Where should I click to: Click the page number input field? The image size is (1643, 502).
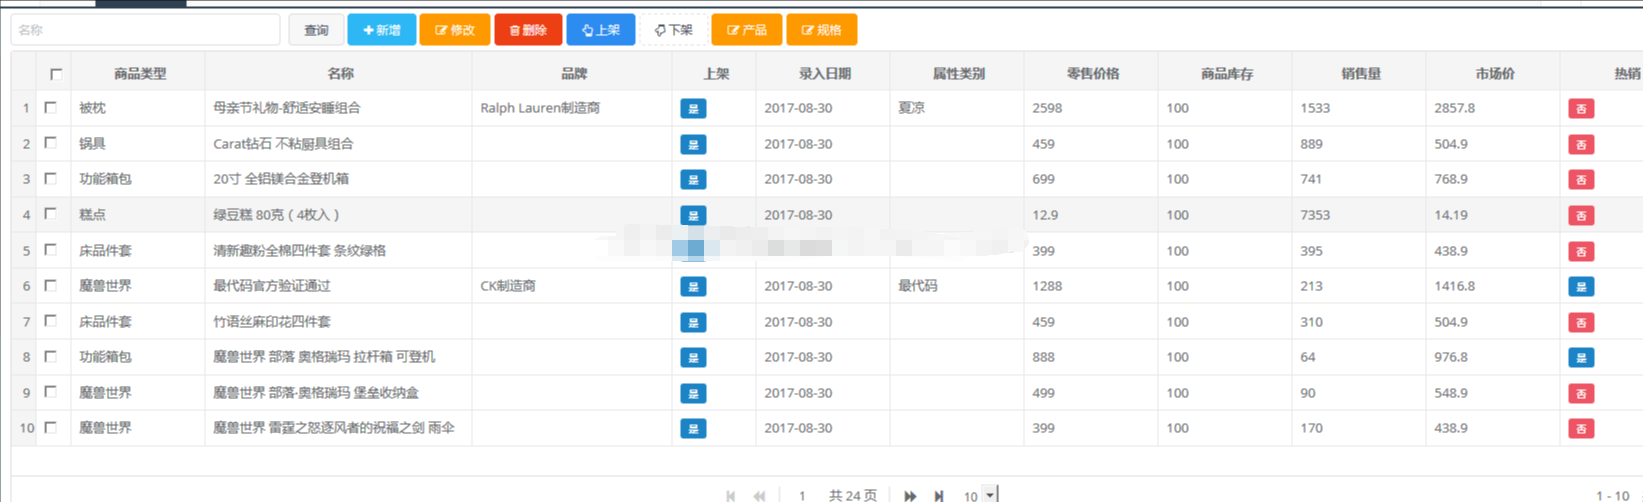802,496
